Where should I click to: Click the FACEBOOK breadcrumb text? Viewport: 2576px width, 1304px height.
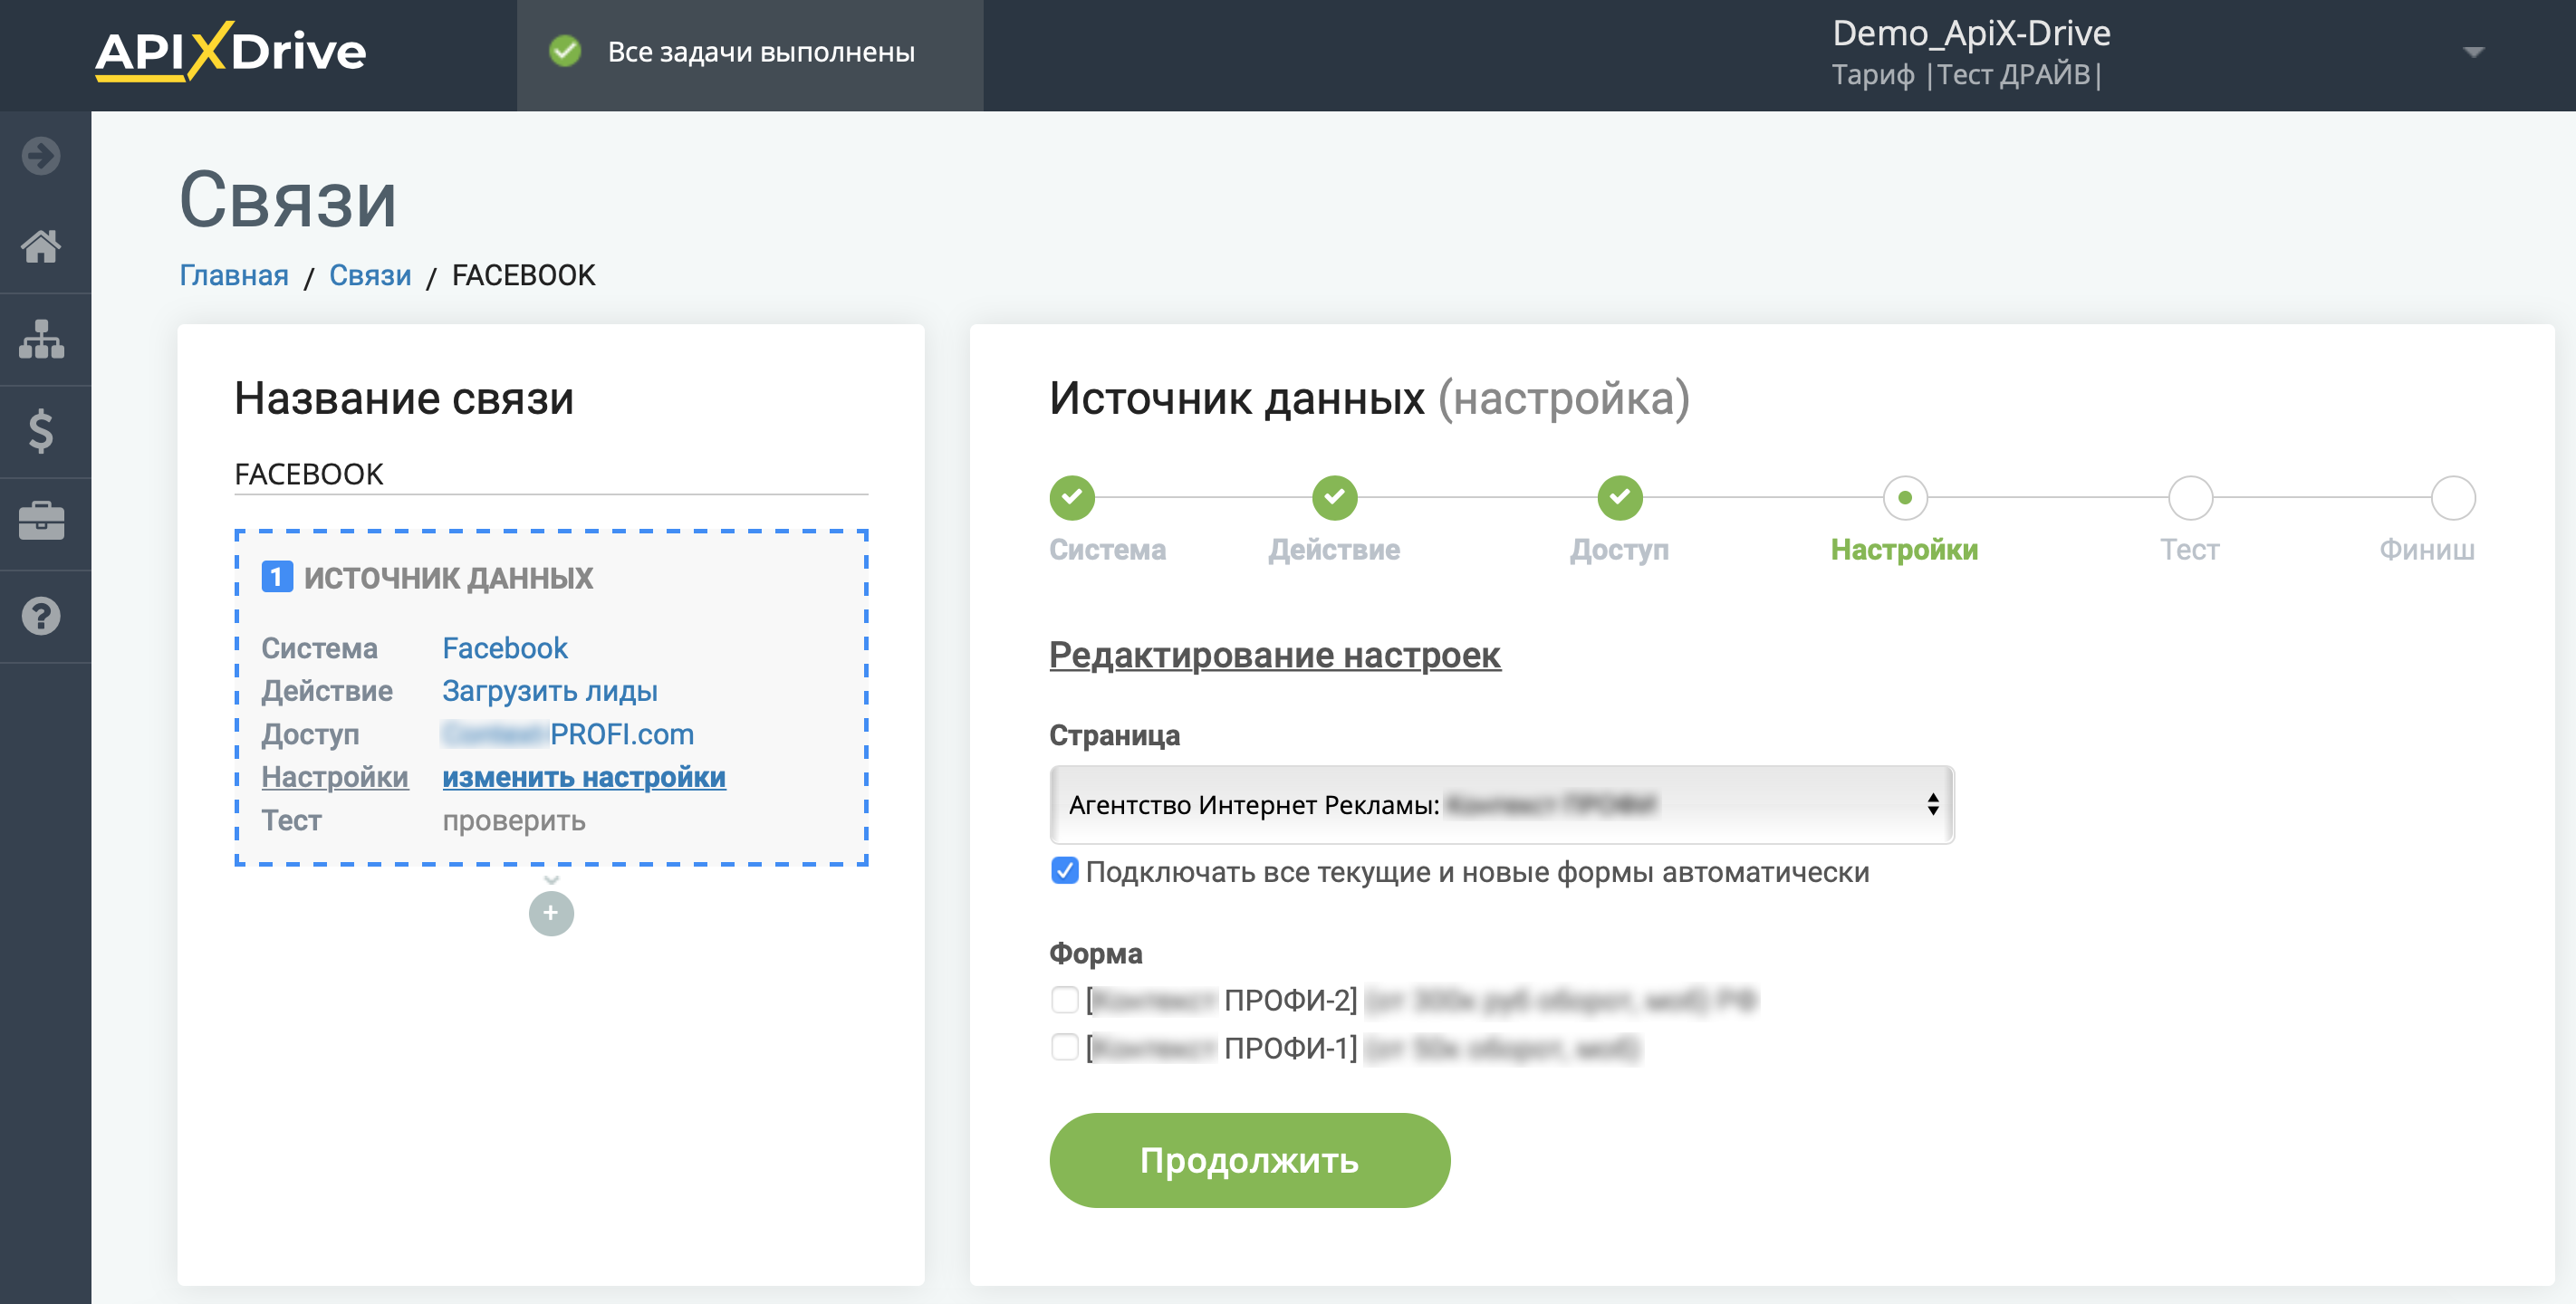tap(524, 275)
